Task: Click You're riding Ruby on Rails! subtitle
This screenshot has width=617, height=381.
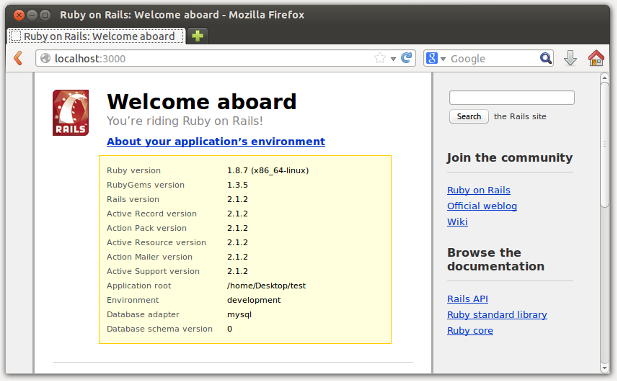Action: tap(185, 121)
